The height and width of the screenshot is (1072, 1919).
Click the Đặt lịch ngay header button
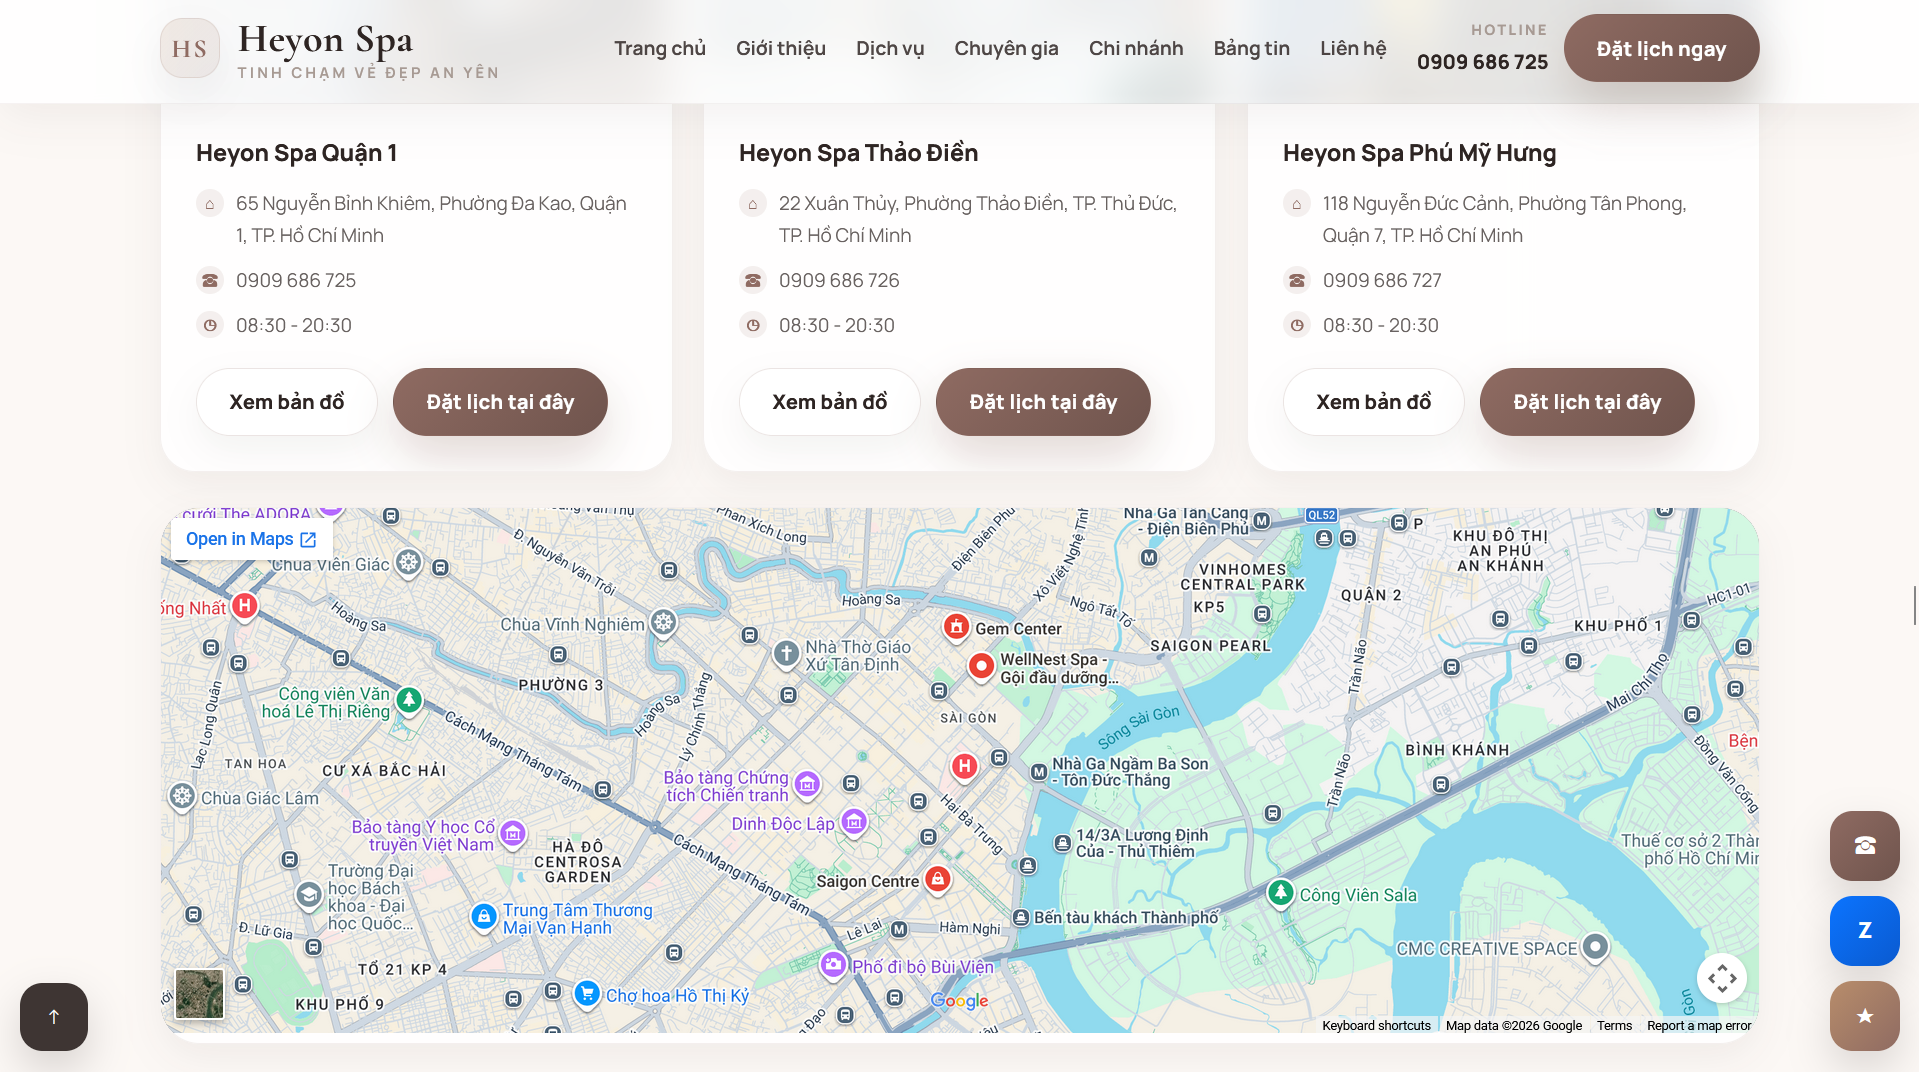coord(1661,48)
